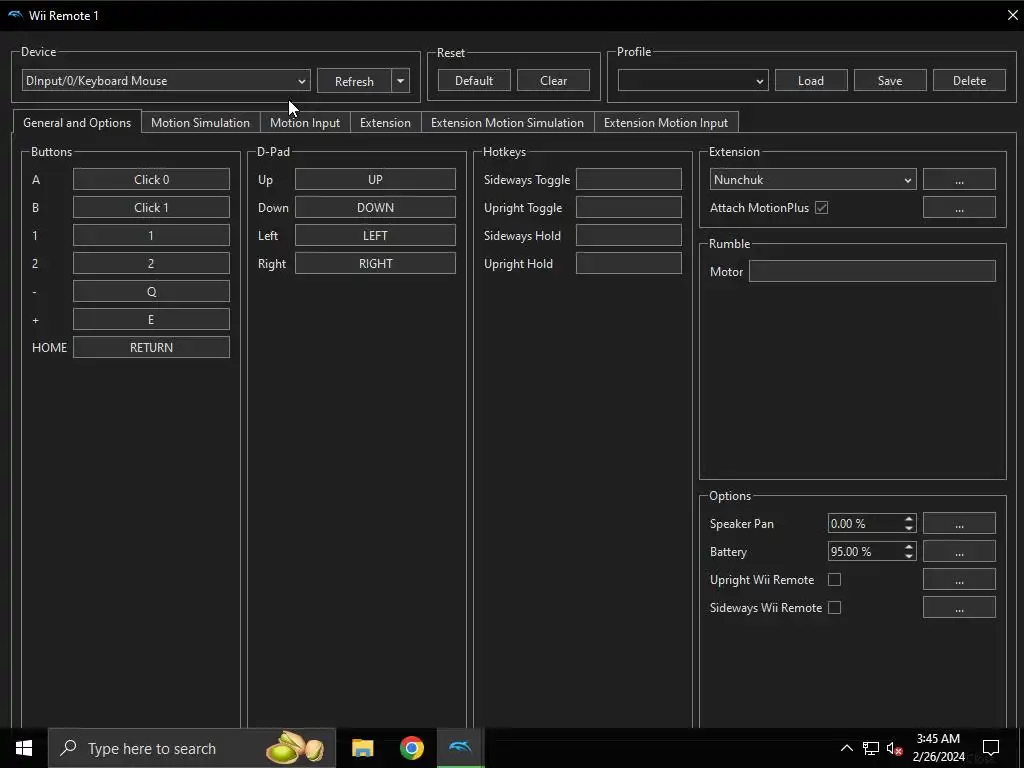Viewport: 1024px width, 768px height.
Task: Remap the D-Pad Right binding
Action: coord(376,264)
